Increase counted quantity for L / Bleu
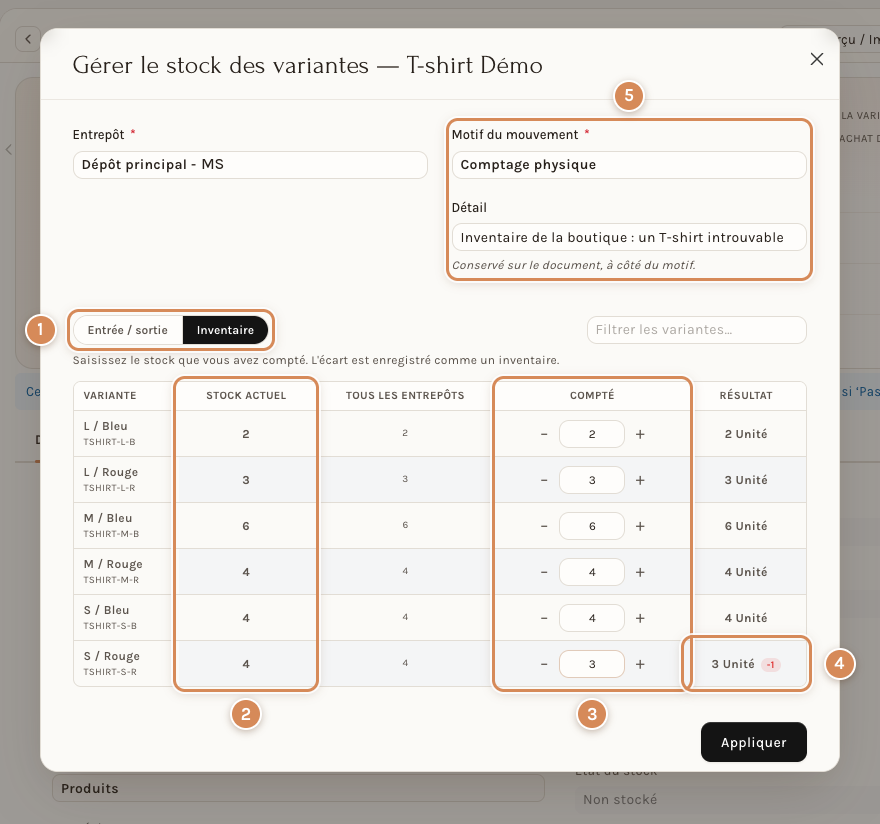Image resolution: width=880 pixels, height=824 pixels. 640,434
